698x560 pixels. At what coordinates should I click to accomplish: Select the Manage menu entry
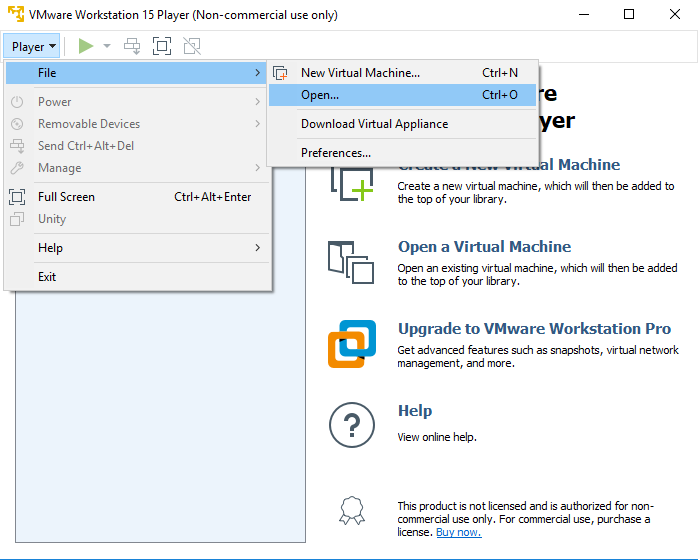click(137, 168)
